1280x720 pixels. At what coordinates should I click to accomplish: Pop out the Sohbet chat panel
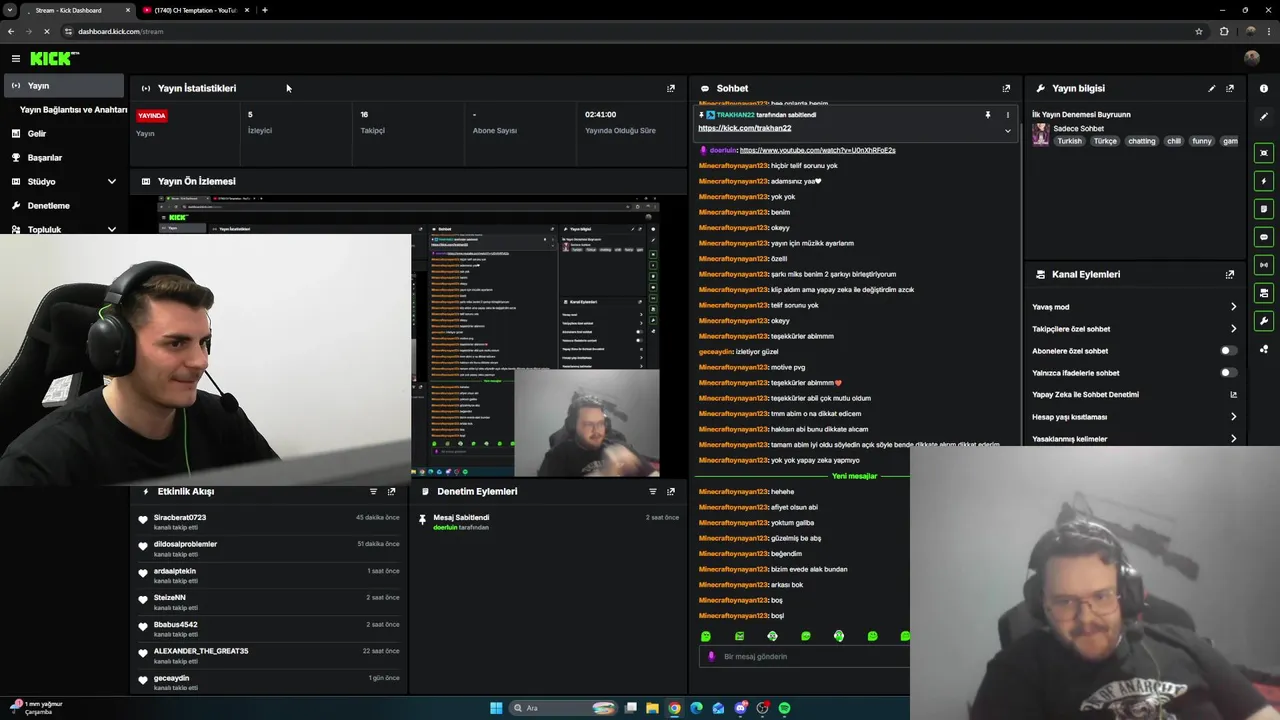(1006, 88)
